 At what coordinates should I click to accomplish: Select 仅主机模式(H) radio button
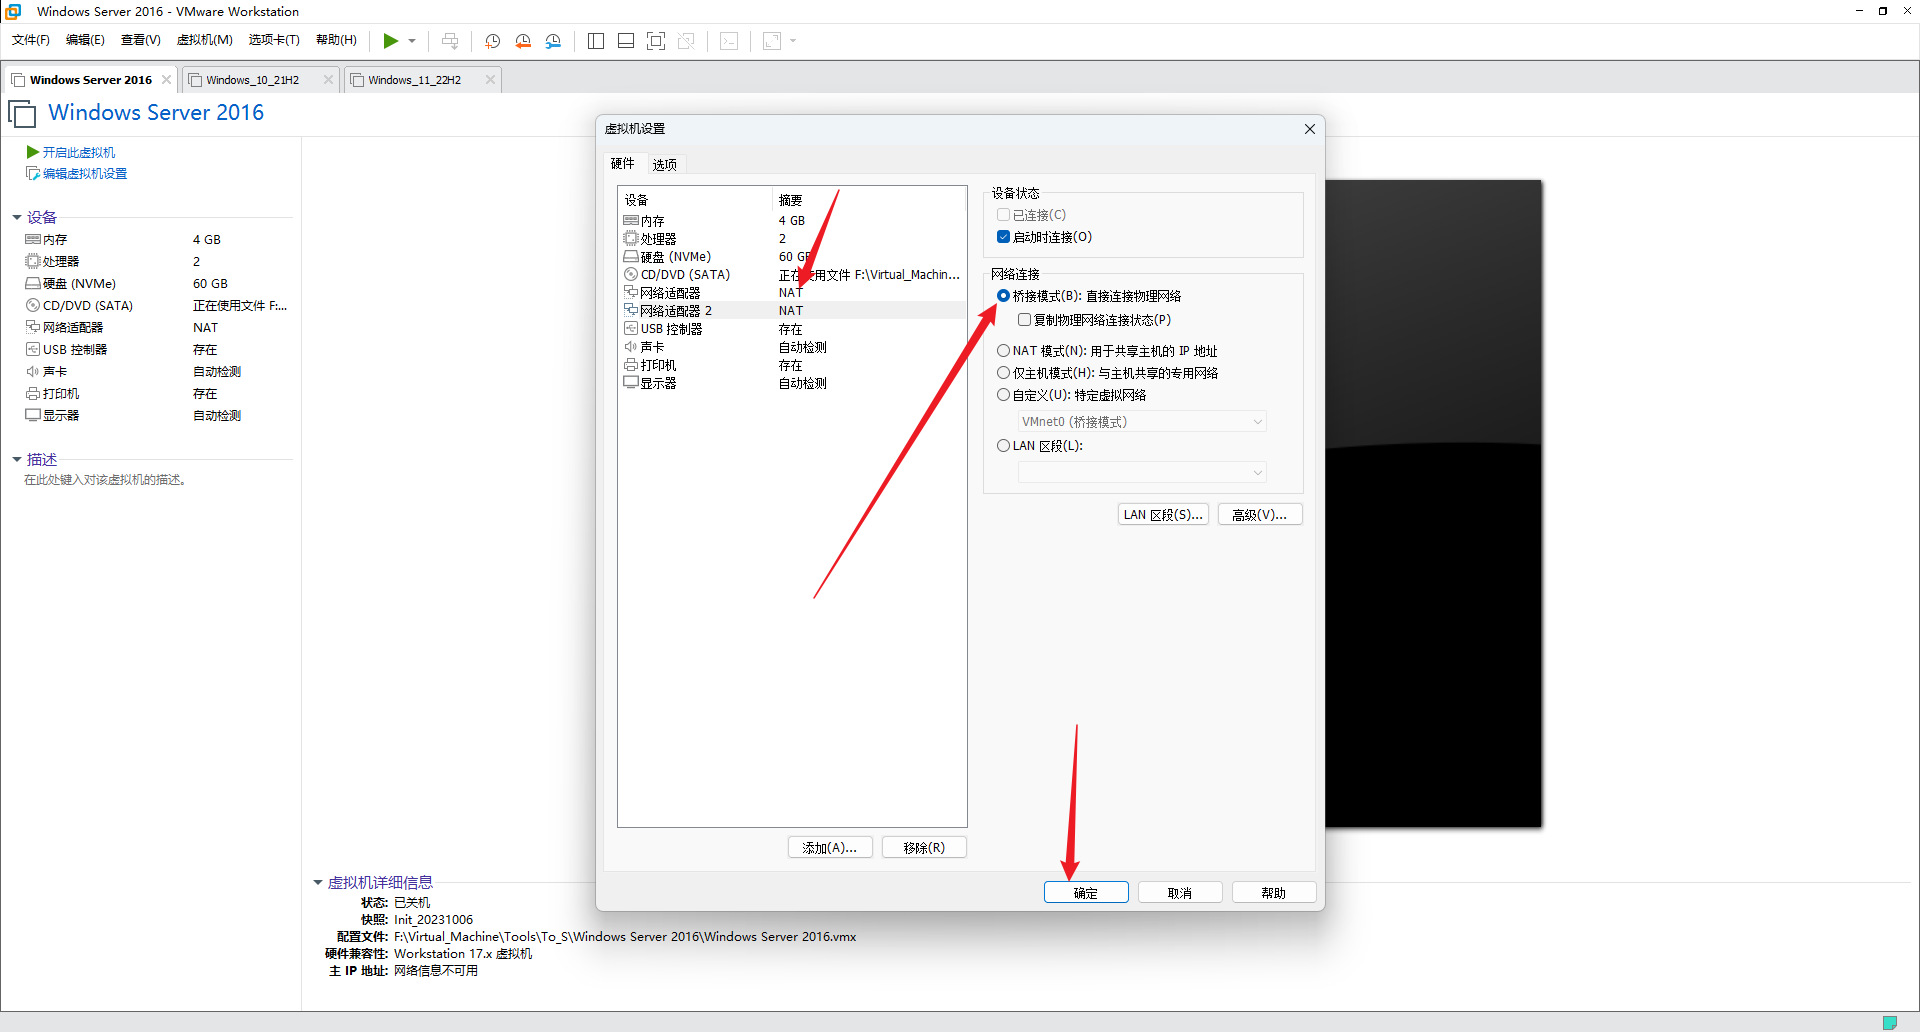pyautogui.click(x=1003, y=373)
